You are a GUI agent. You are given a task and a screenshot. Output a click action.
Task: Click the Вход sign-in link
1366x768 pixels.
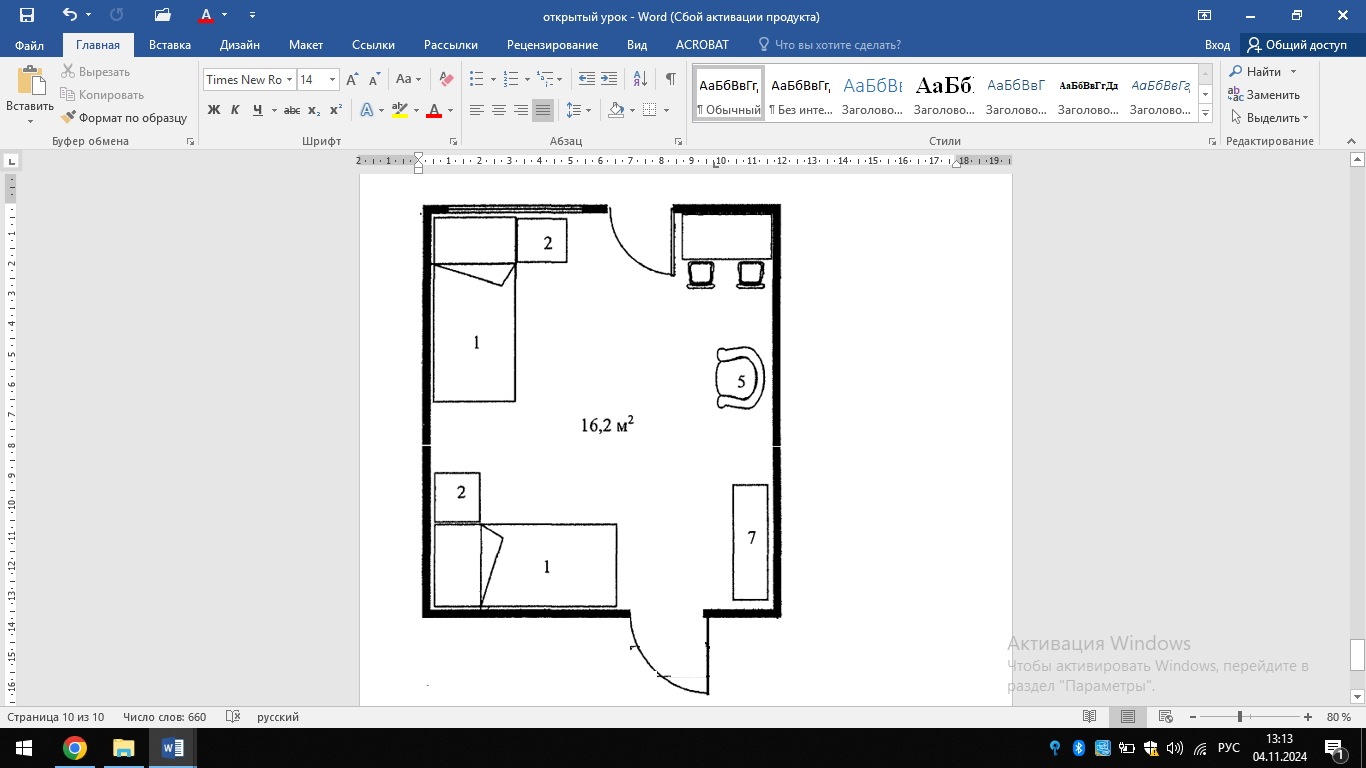(1217, 45)
